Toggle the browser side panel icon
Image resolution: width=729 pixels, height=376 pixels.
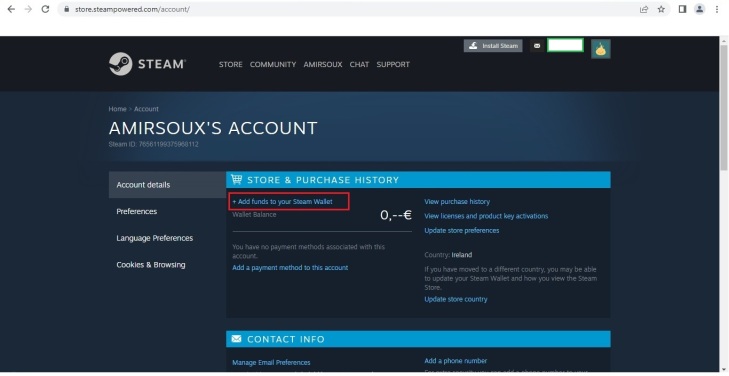point(682,9)
